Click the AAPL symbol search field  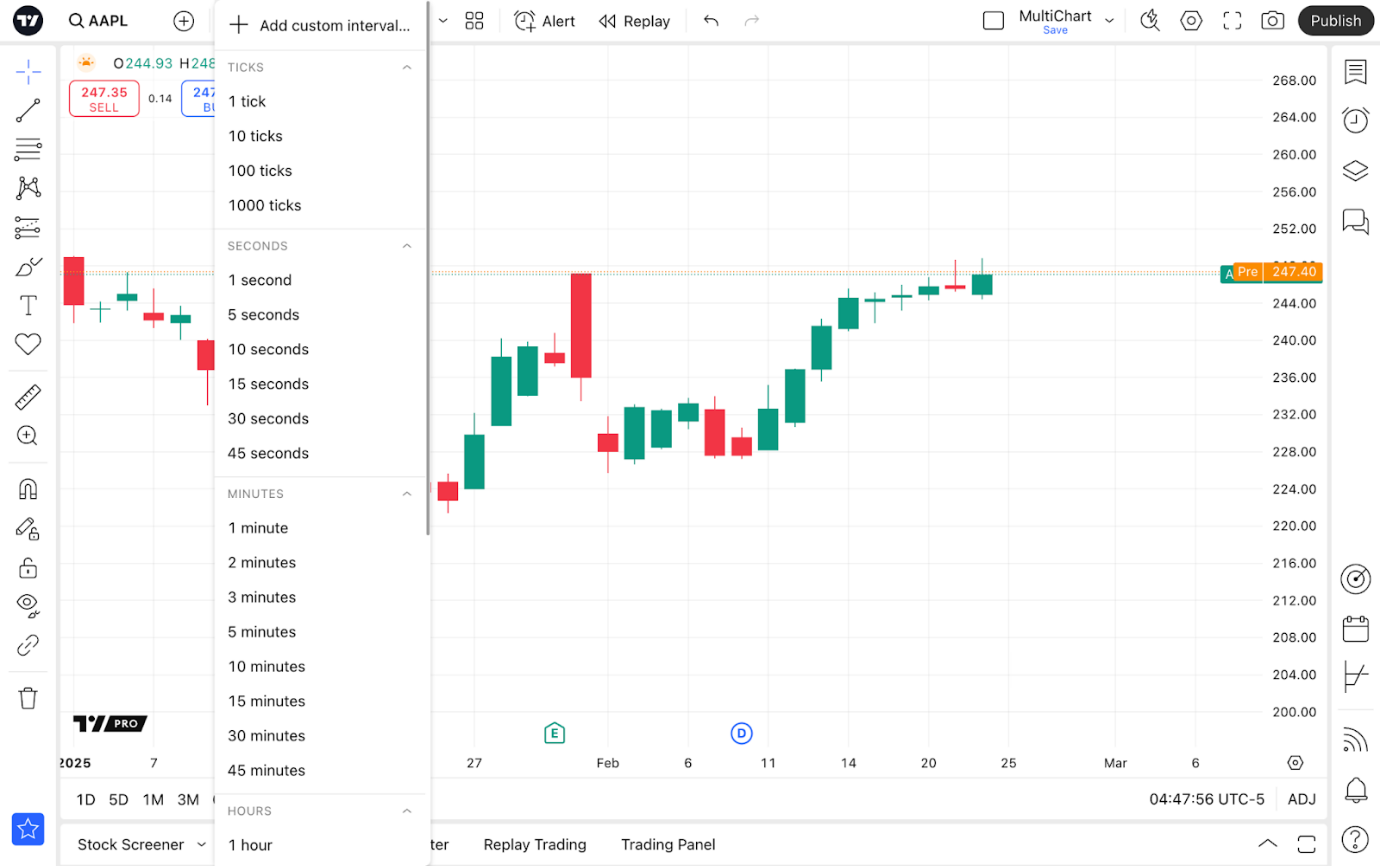point(99,21)
